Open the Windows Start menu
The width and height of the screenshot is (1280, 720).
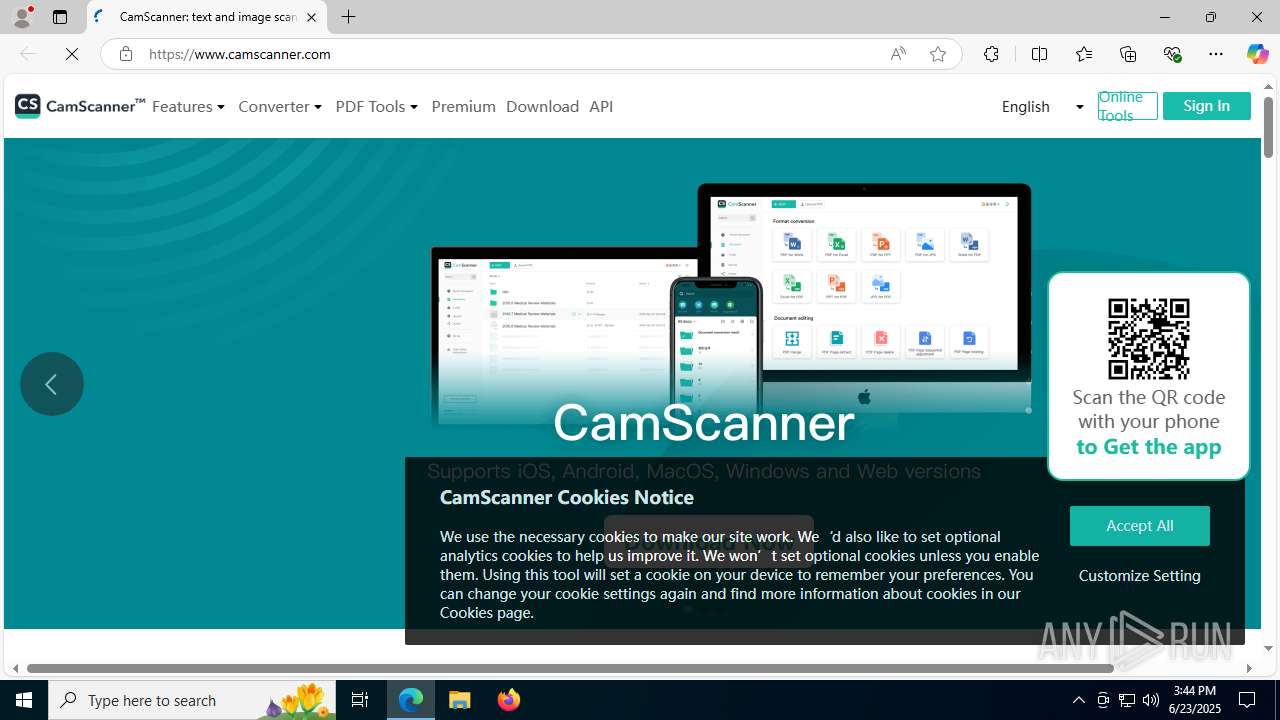[x=24, y=700]
